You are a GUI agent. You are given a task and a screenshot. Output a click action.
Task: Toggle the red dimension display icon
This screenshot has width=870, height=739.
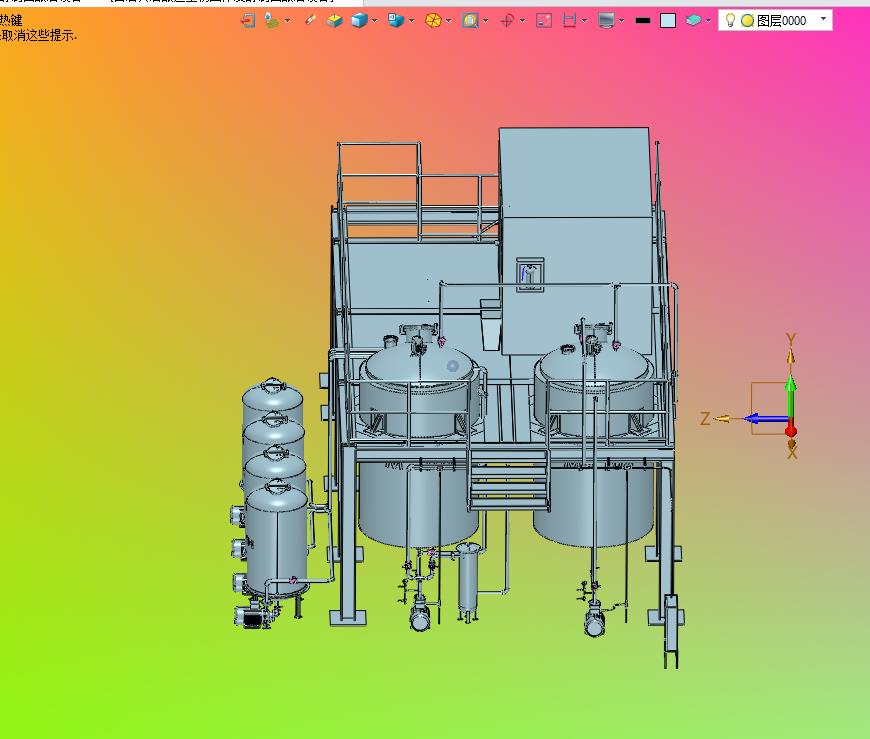coord(569,20)
